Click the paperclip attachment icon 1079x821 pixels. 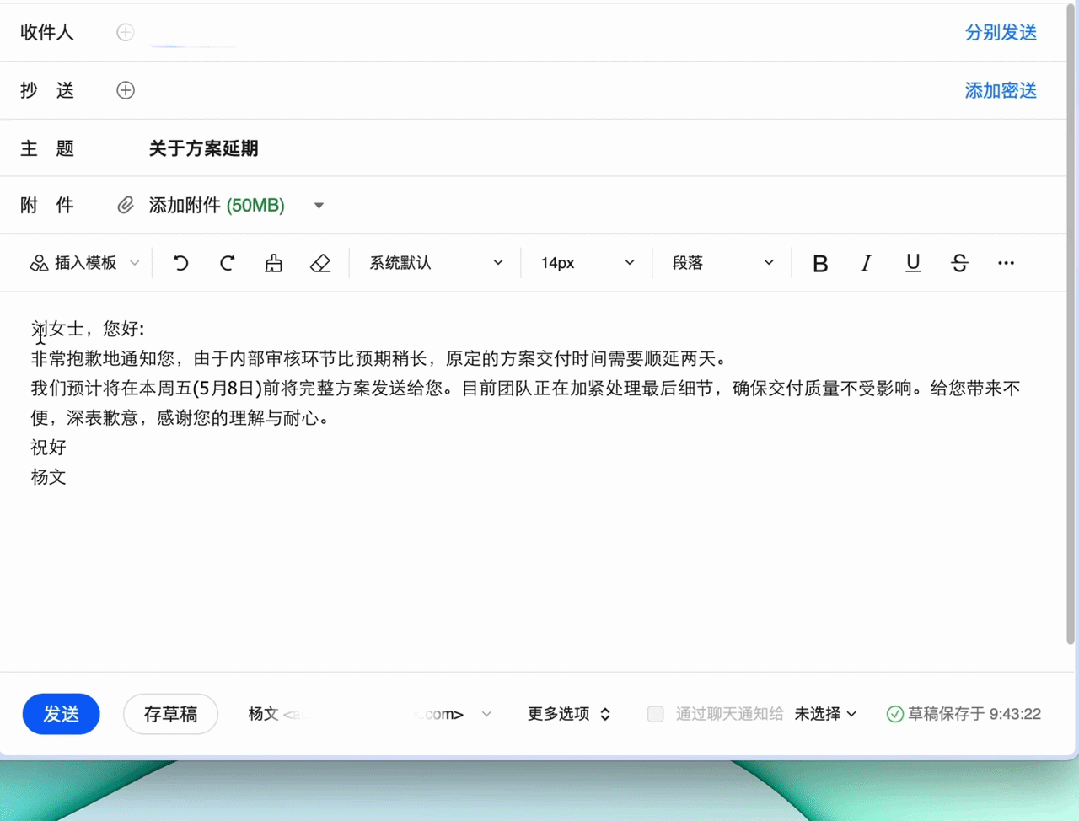pos(125,205)
